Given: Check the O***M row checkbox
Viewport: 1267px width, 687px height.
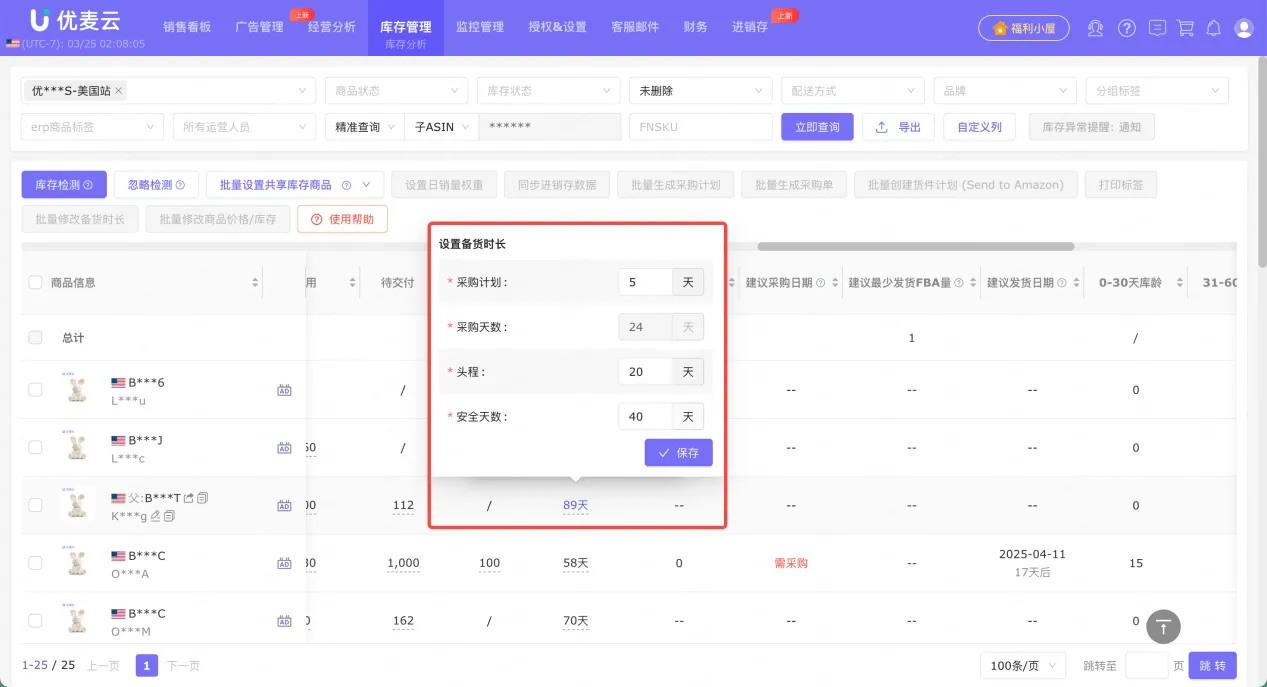Looking at the screenshot, I should tap(35, 621).
